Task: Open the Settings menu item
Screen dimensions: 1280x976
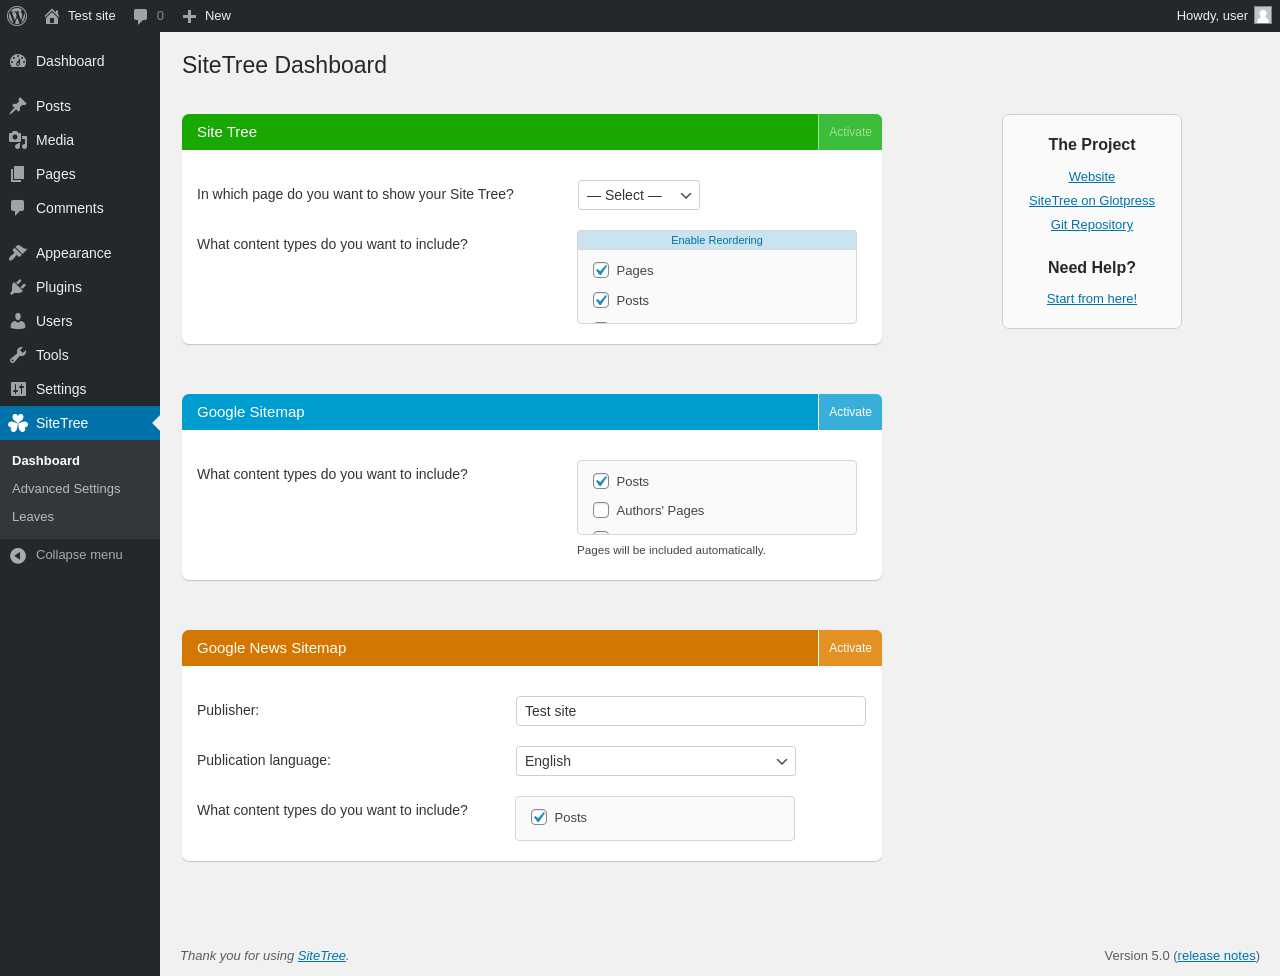Action: point(80,389)
